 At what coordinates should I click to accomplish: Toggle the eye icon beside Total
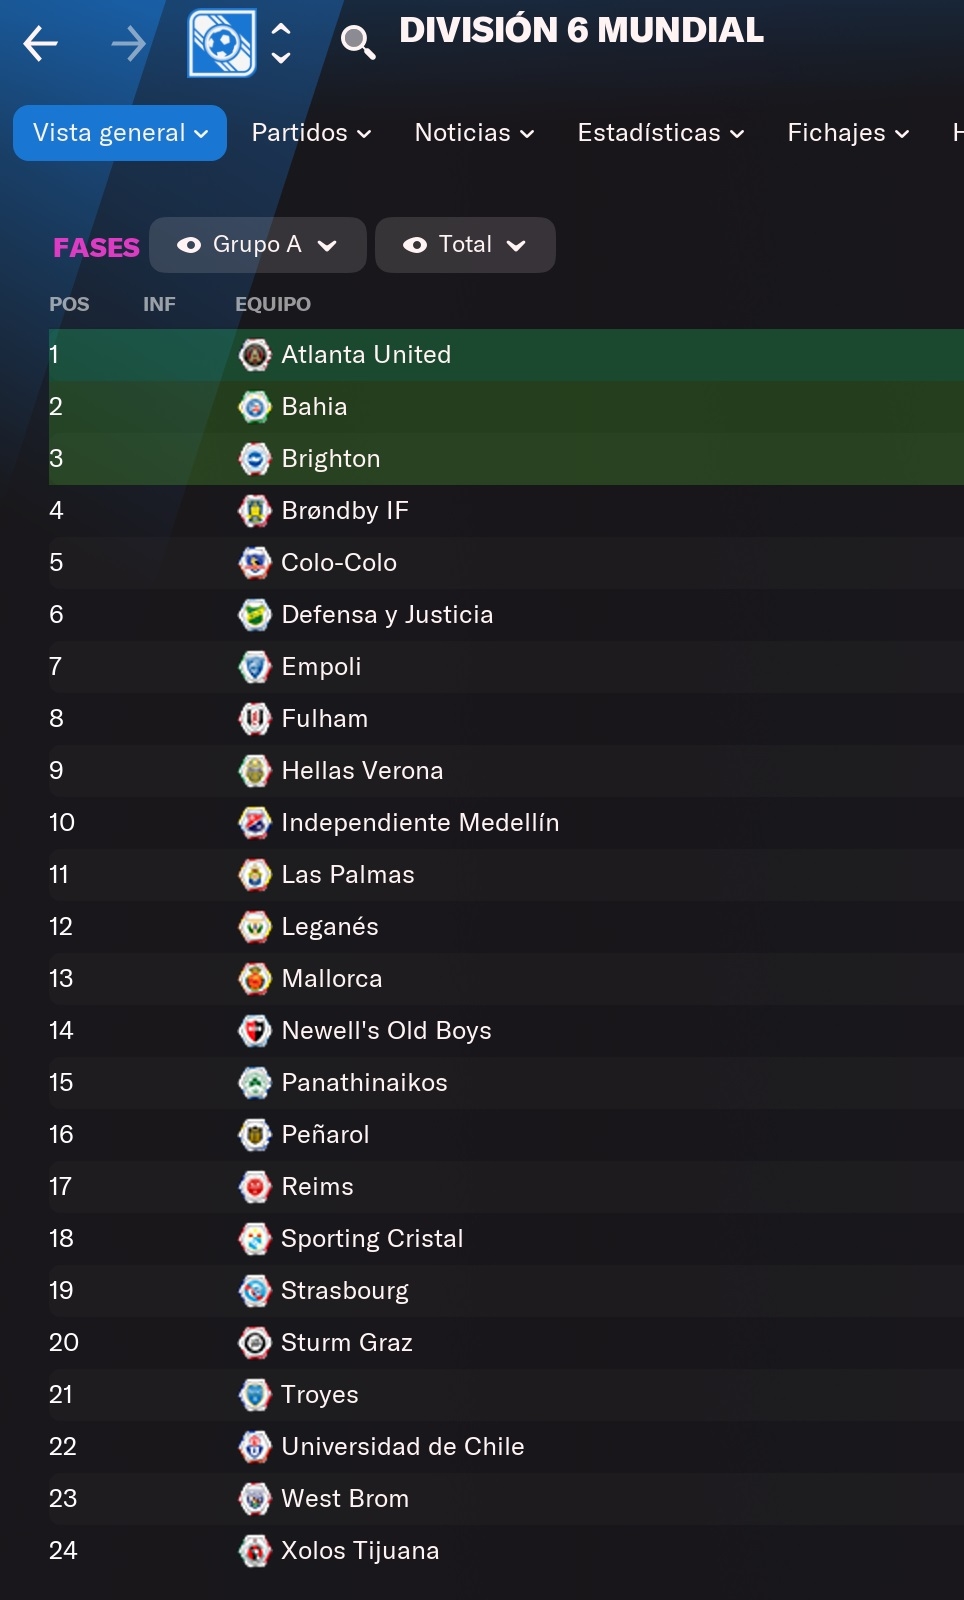[415, 245]
